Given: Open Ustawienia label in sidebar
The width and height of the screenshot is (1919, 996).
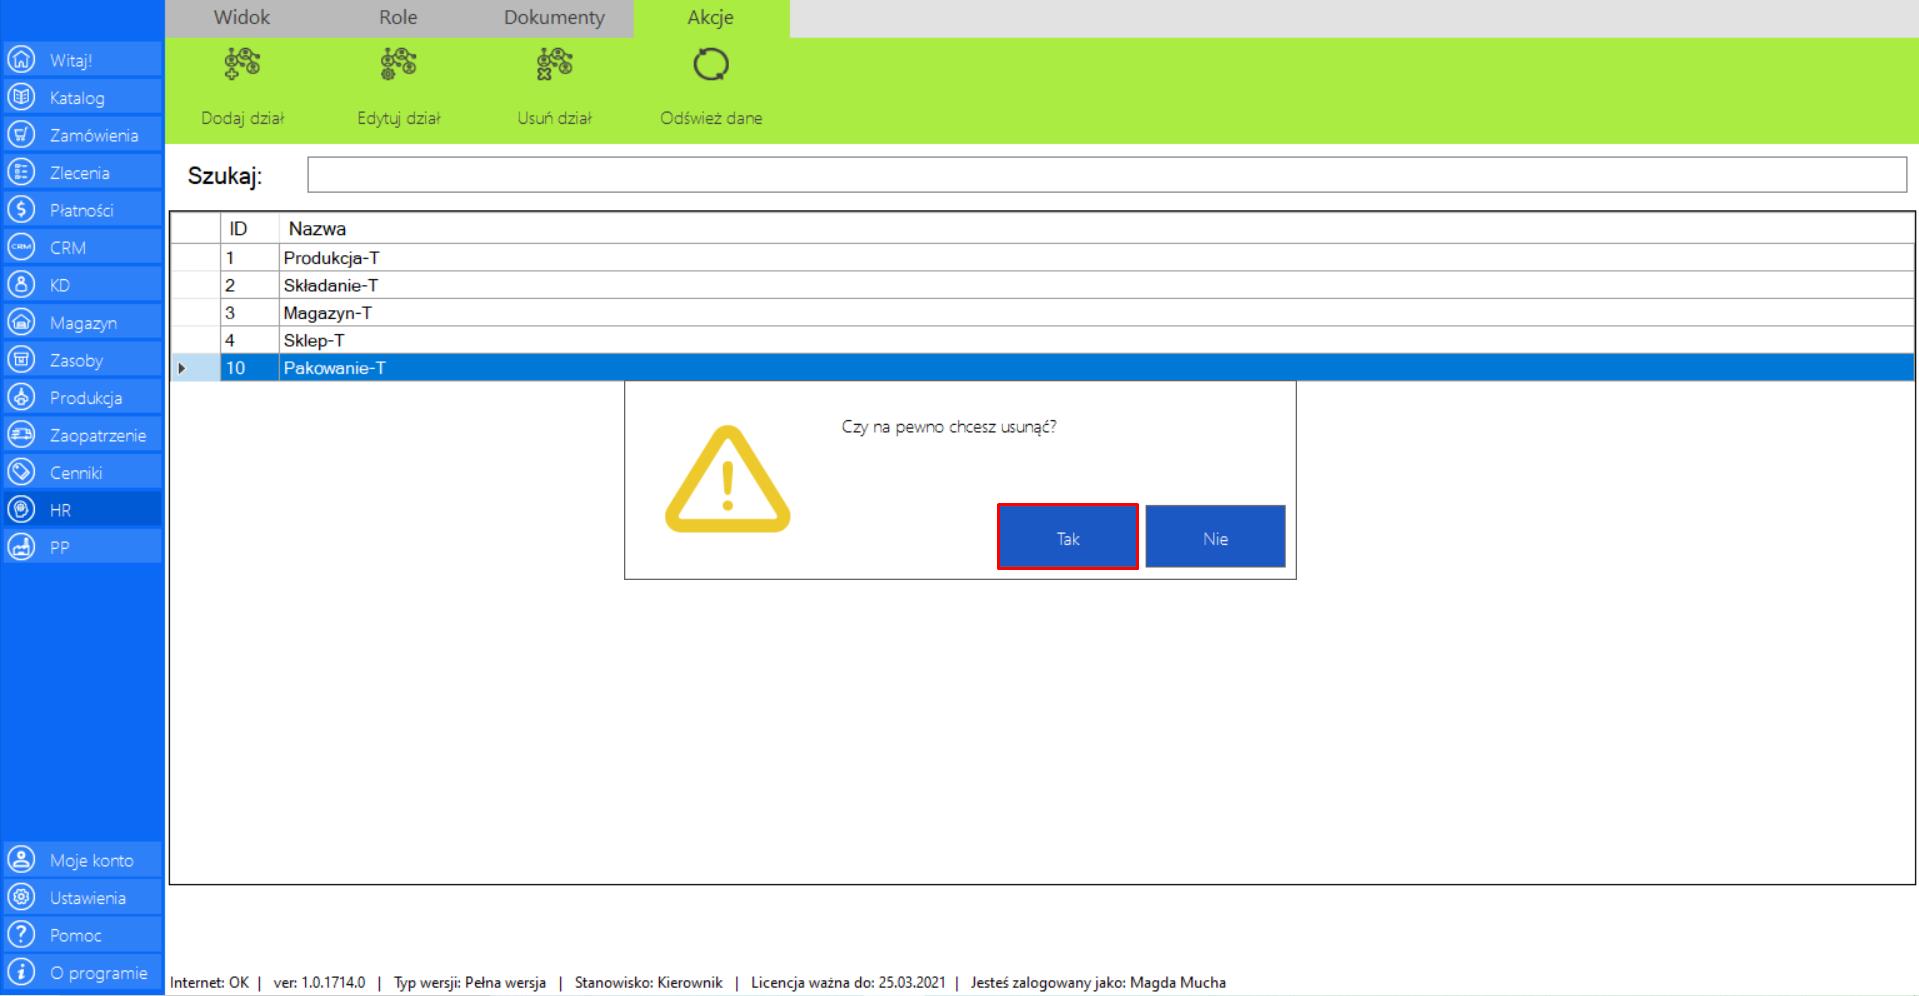Looking at the screenshot, I should tap(88, 898).
